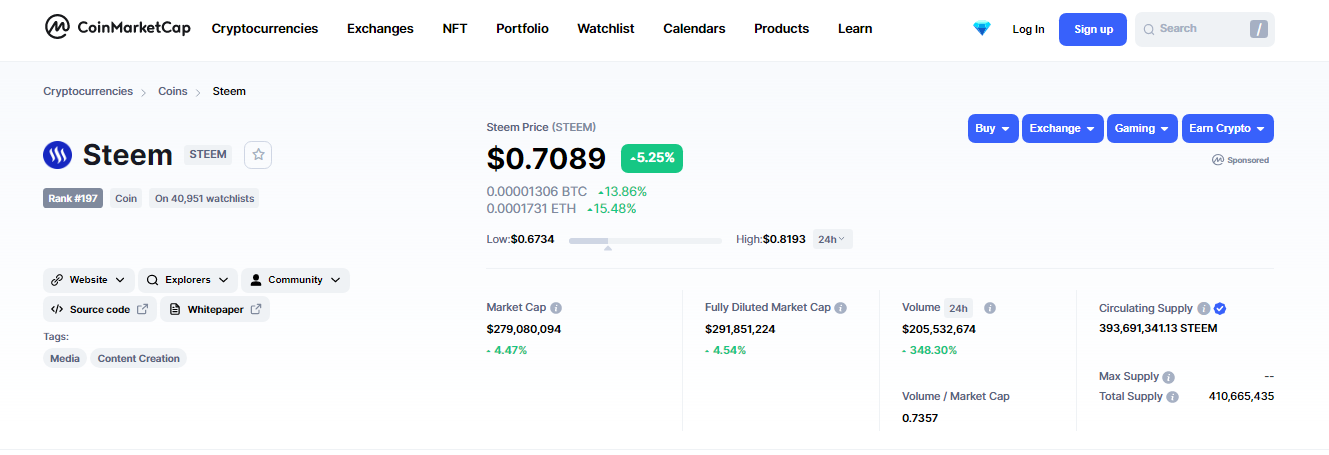Click the Source code external link icon
This screenshot has height=455, width=1329.
[x=143, y=309]
